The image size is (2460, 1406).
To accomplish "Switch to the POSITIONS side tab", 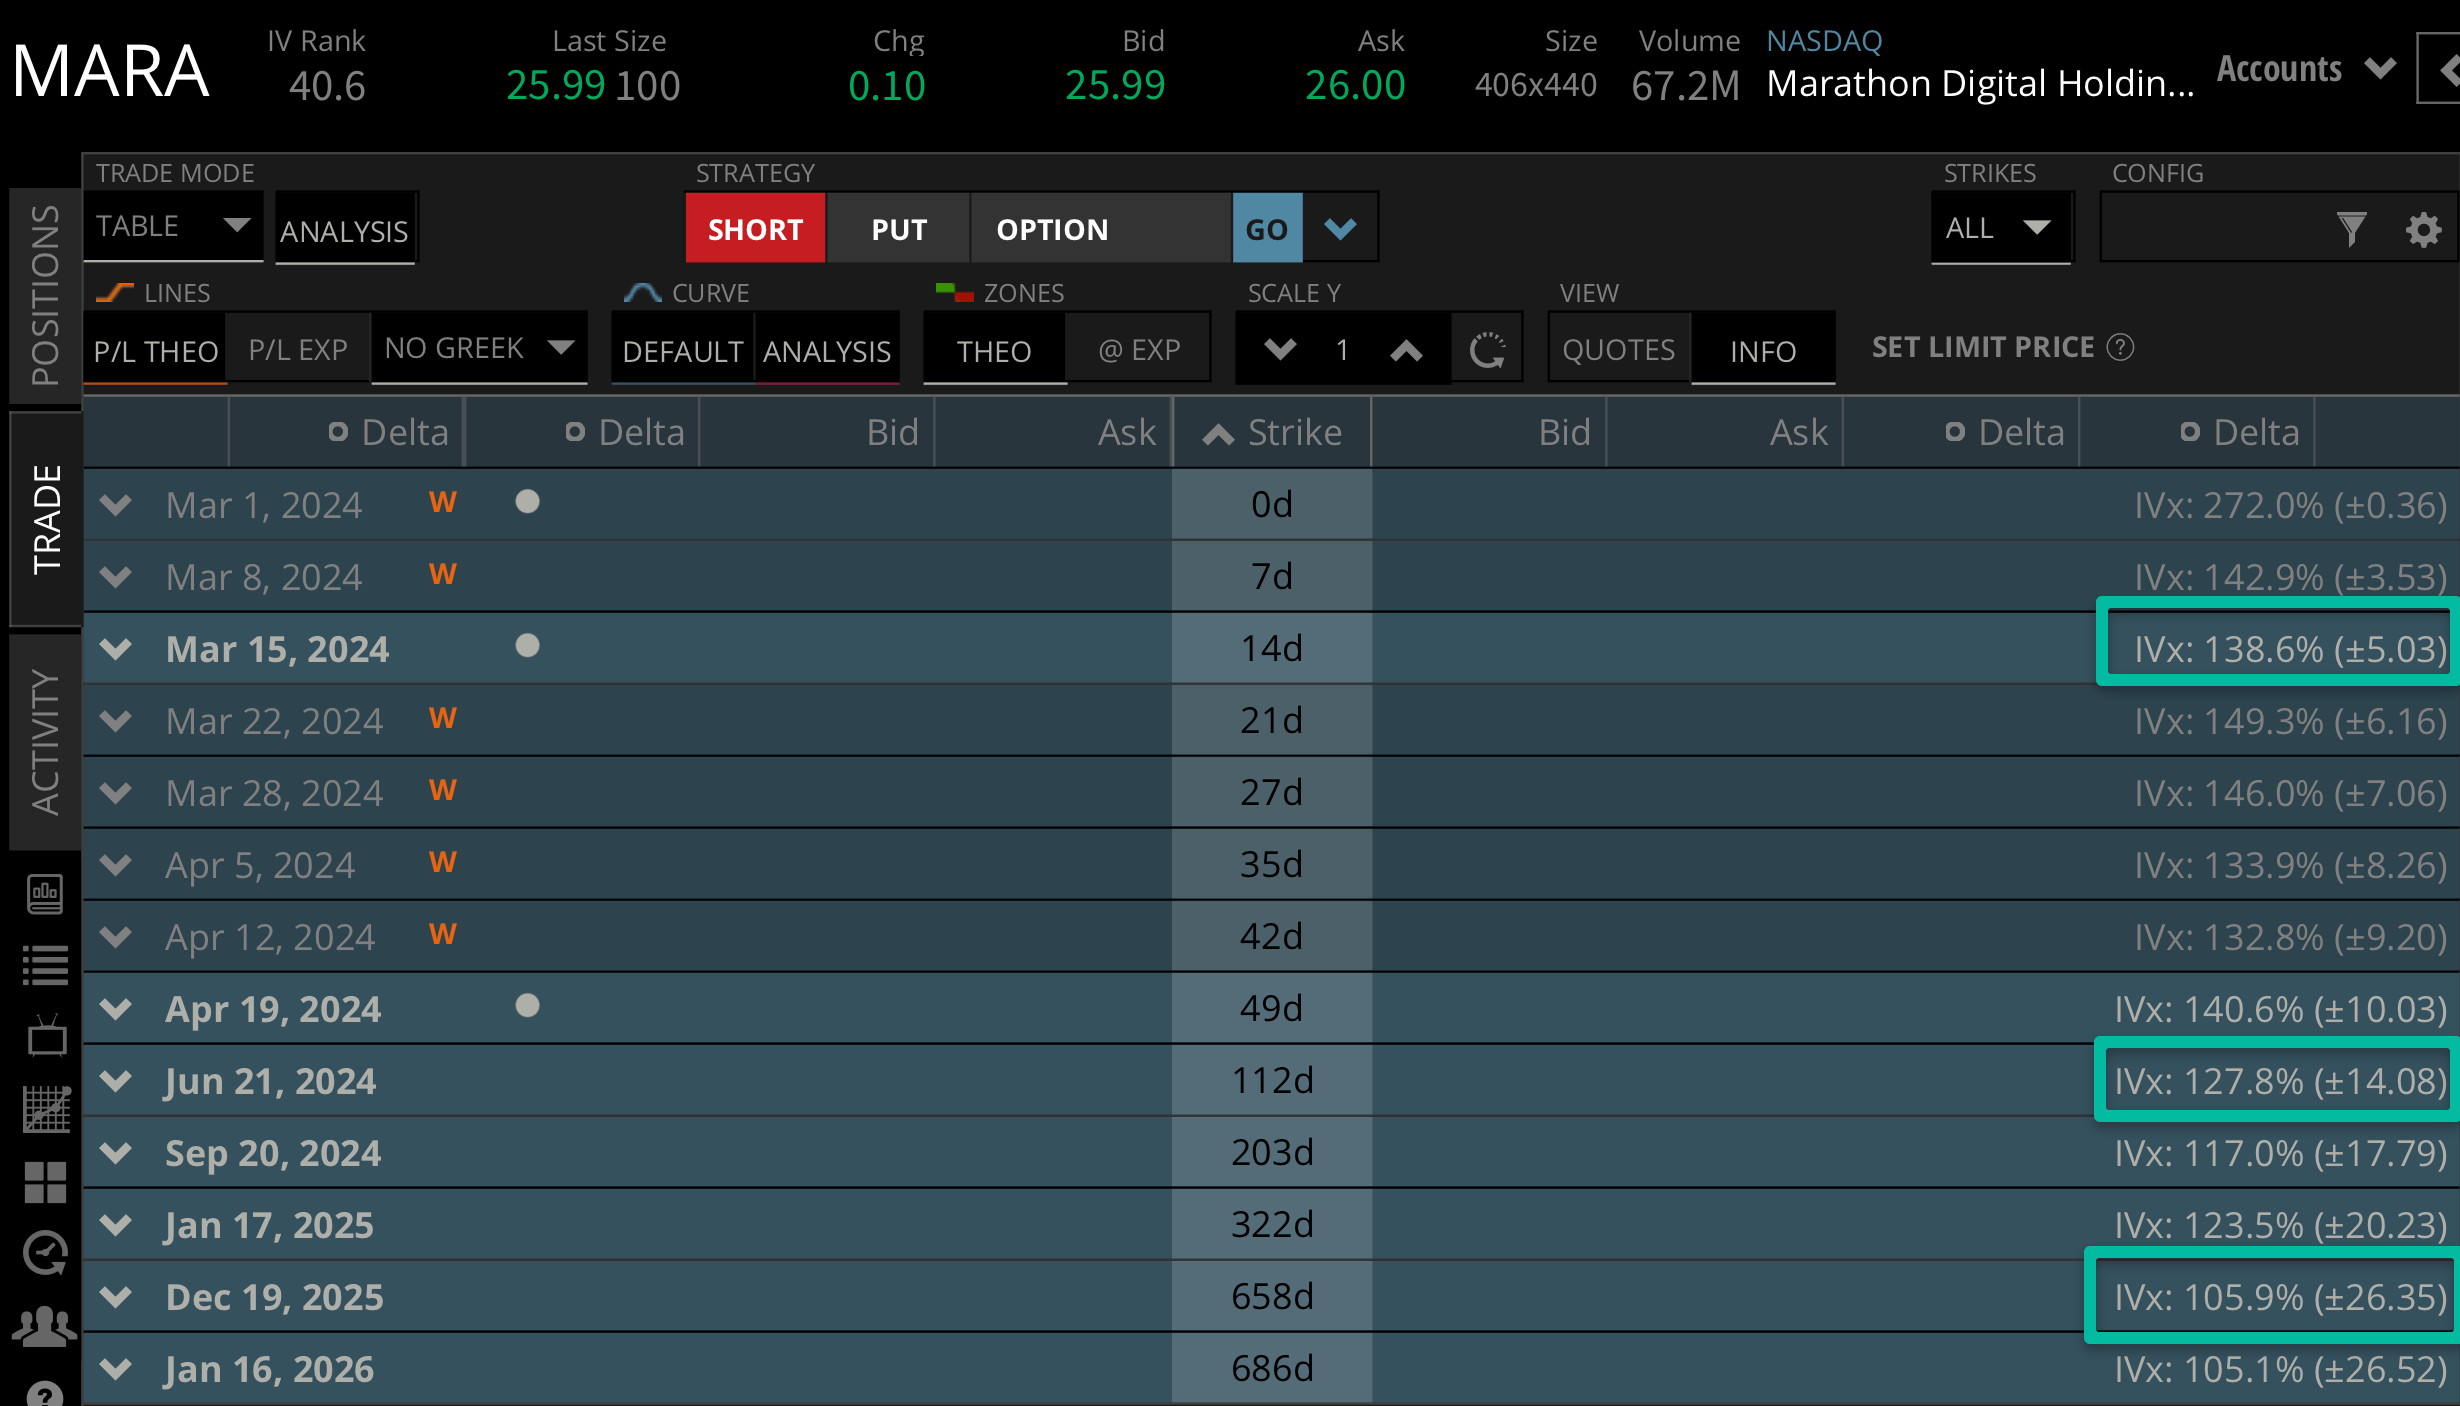I will pyautogui.click(x=45, y=295).
